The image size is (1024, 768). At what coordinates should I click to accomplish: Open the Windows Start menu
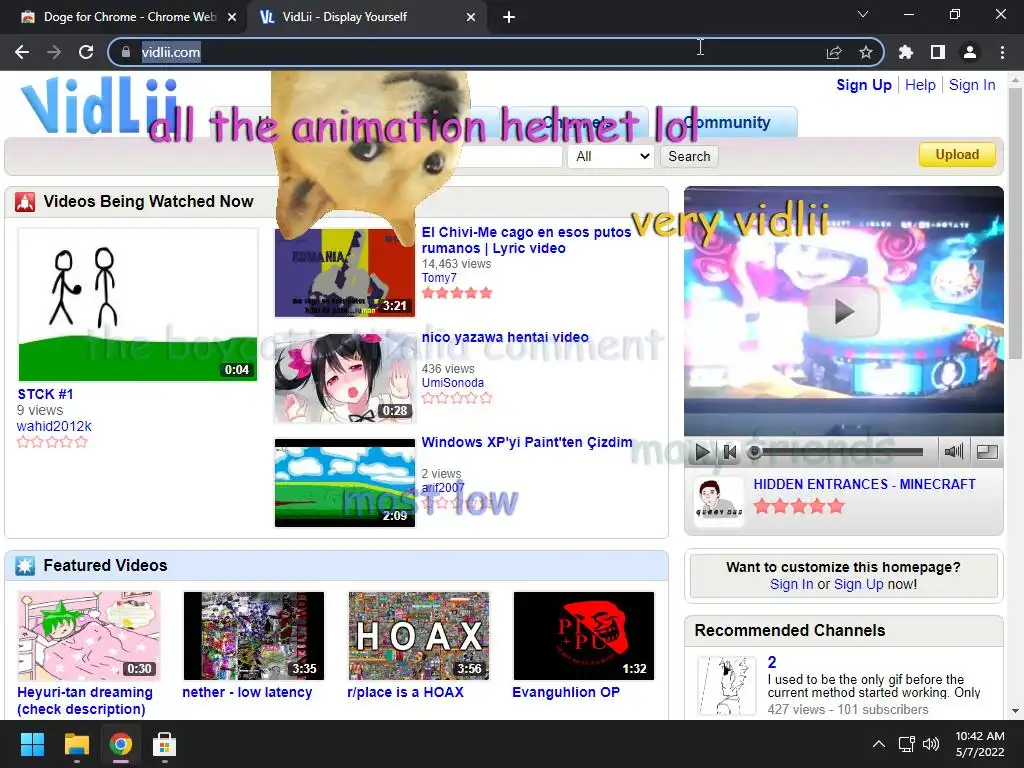coord(32,744)
